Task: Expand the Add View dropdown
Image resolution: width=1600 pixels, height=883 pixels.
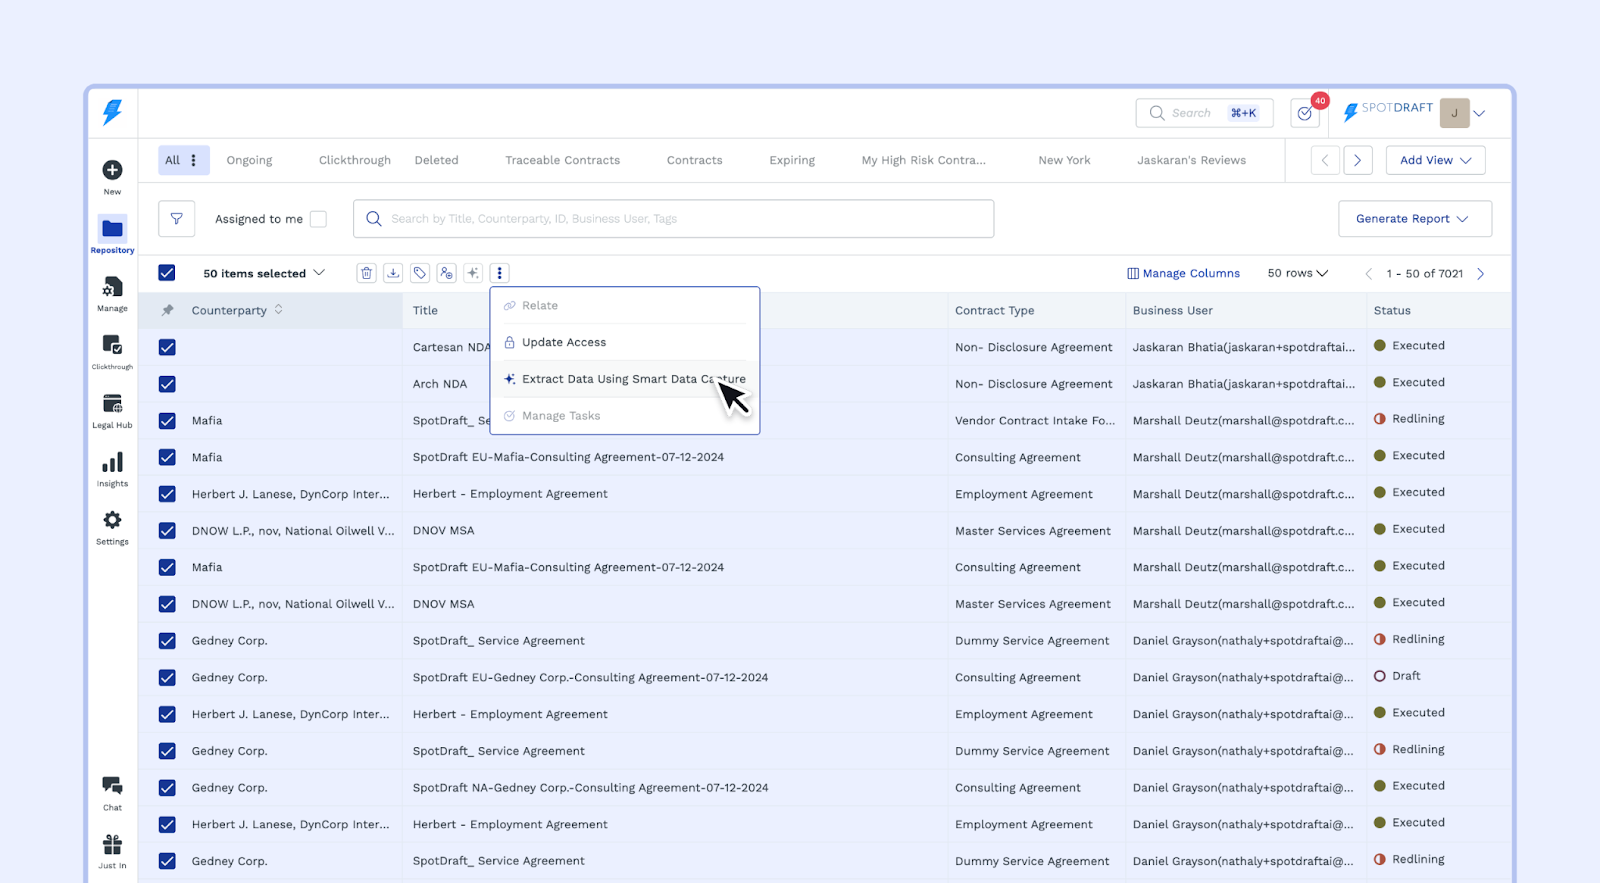Action: 1435,160
